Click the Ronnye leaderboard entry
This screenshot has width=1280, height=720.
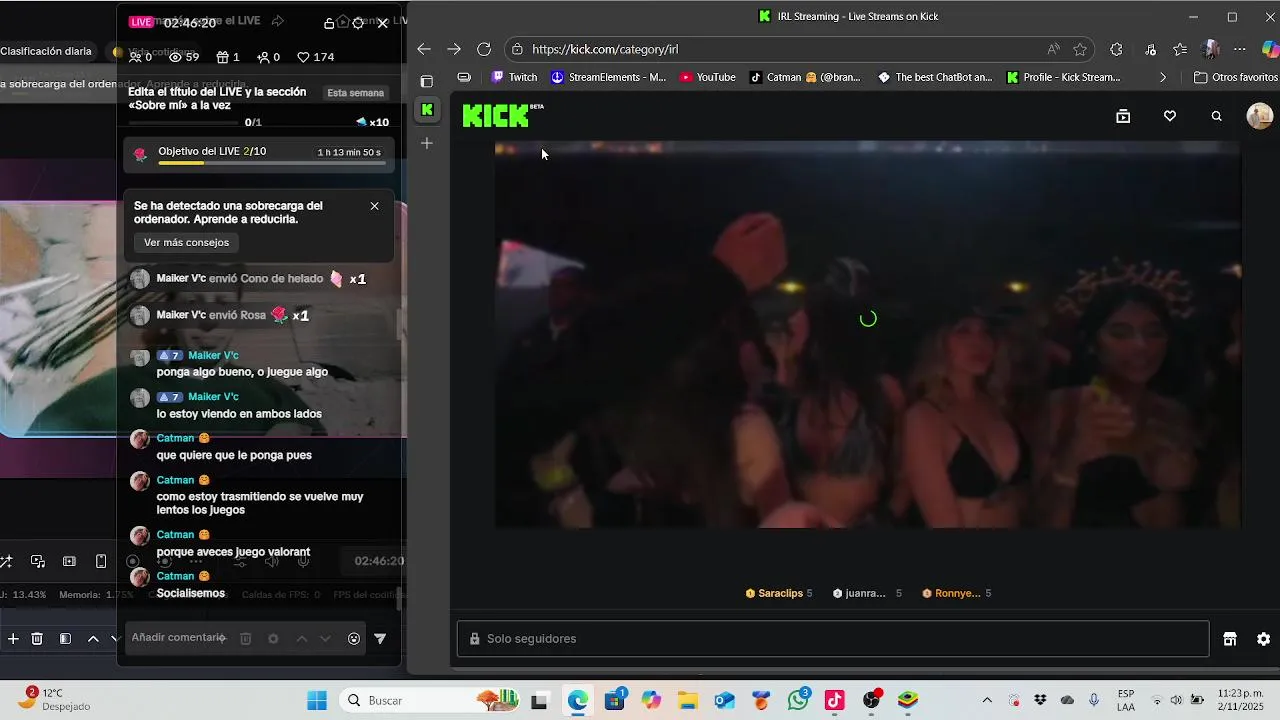coord(957,593)
